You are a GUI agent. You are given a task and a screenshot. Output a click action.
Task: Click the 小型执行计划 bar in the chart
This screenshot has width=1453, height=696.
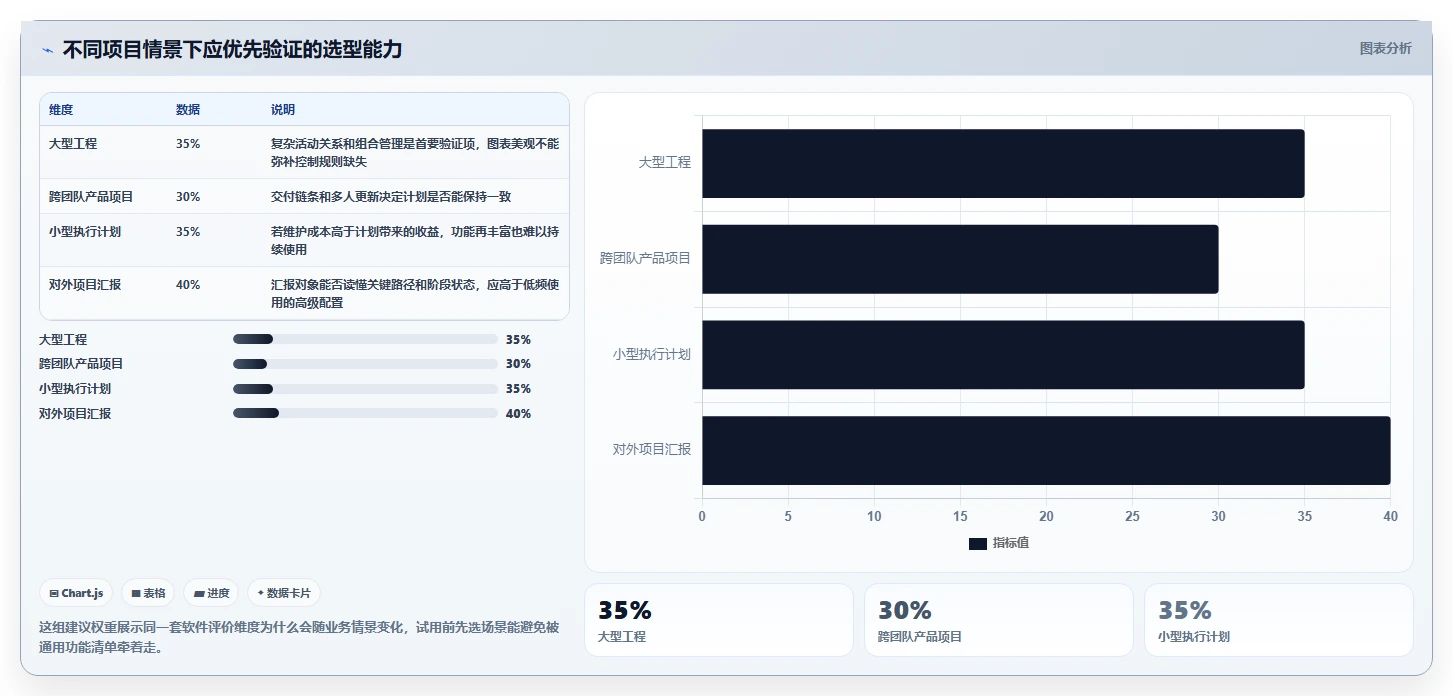click(x=1003, y=355)
